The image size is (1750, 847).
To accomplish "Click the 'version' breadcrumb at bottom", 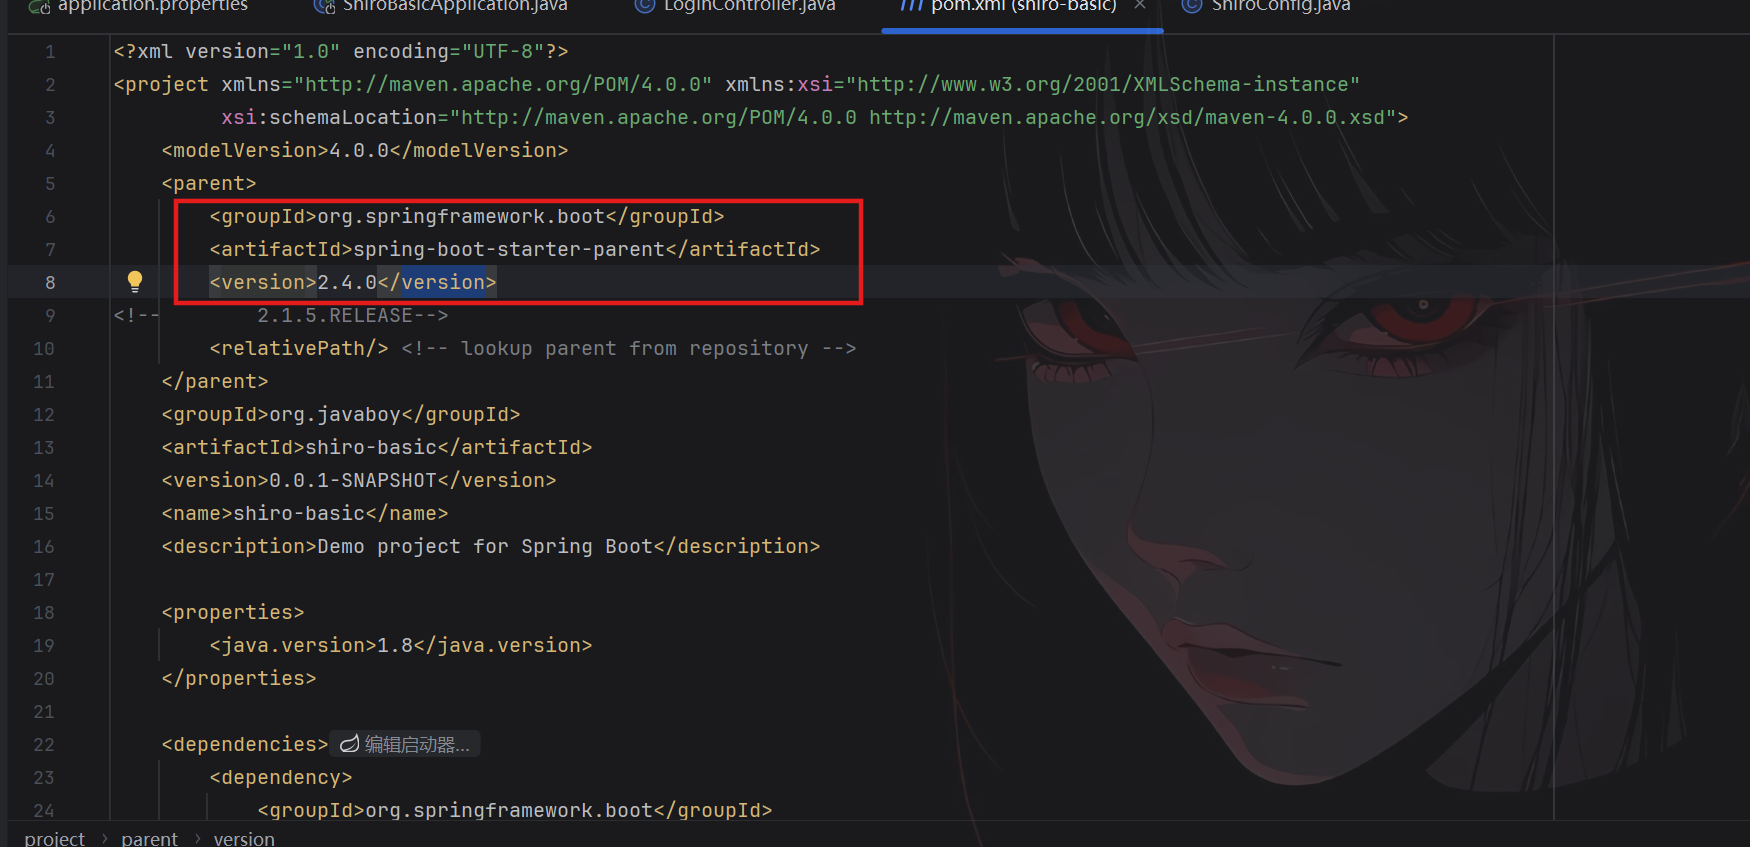I will pyautogui.click(x=244, y=838).
